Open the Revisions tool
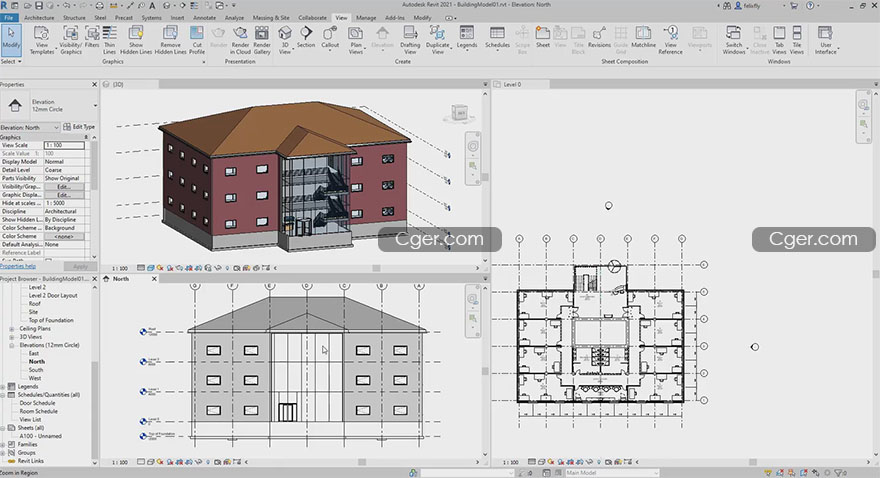 tap(599, 37)
